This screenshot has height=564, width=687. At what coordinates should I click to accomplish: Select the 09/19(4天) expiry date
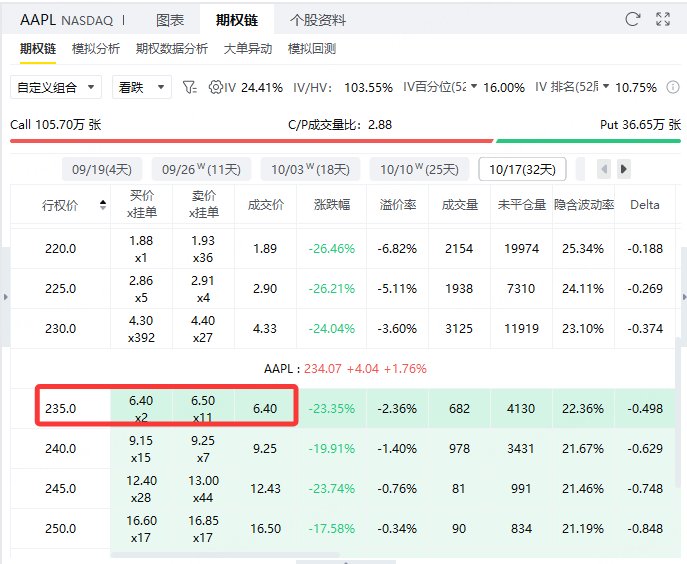tap(102, 169)
